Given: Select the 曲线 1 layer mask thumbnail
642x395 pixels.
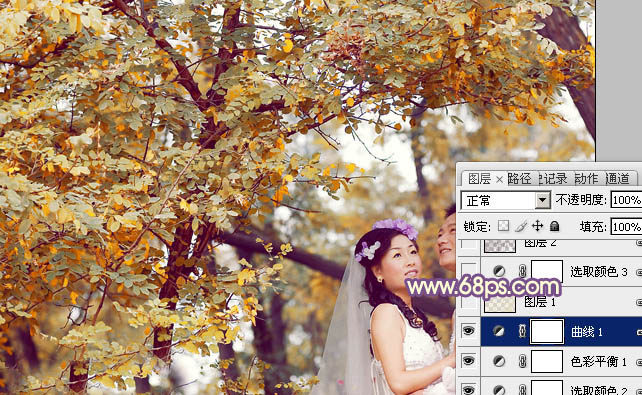Looking at the screenshot, I should click(x=547, y=332).
